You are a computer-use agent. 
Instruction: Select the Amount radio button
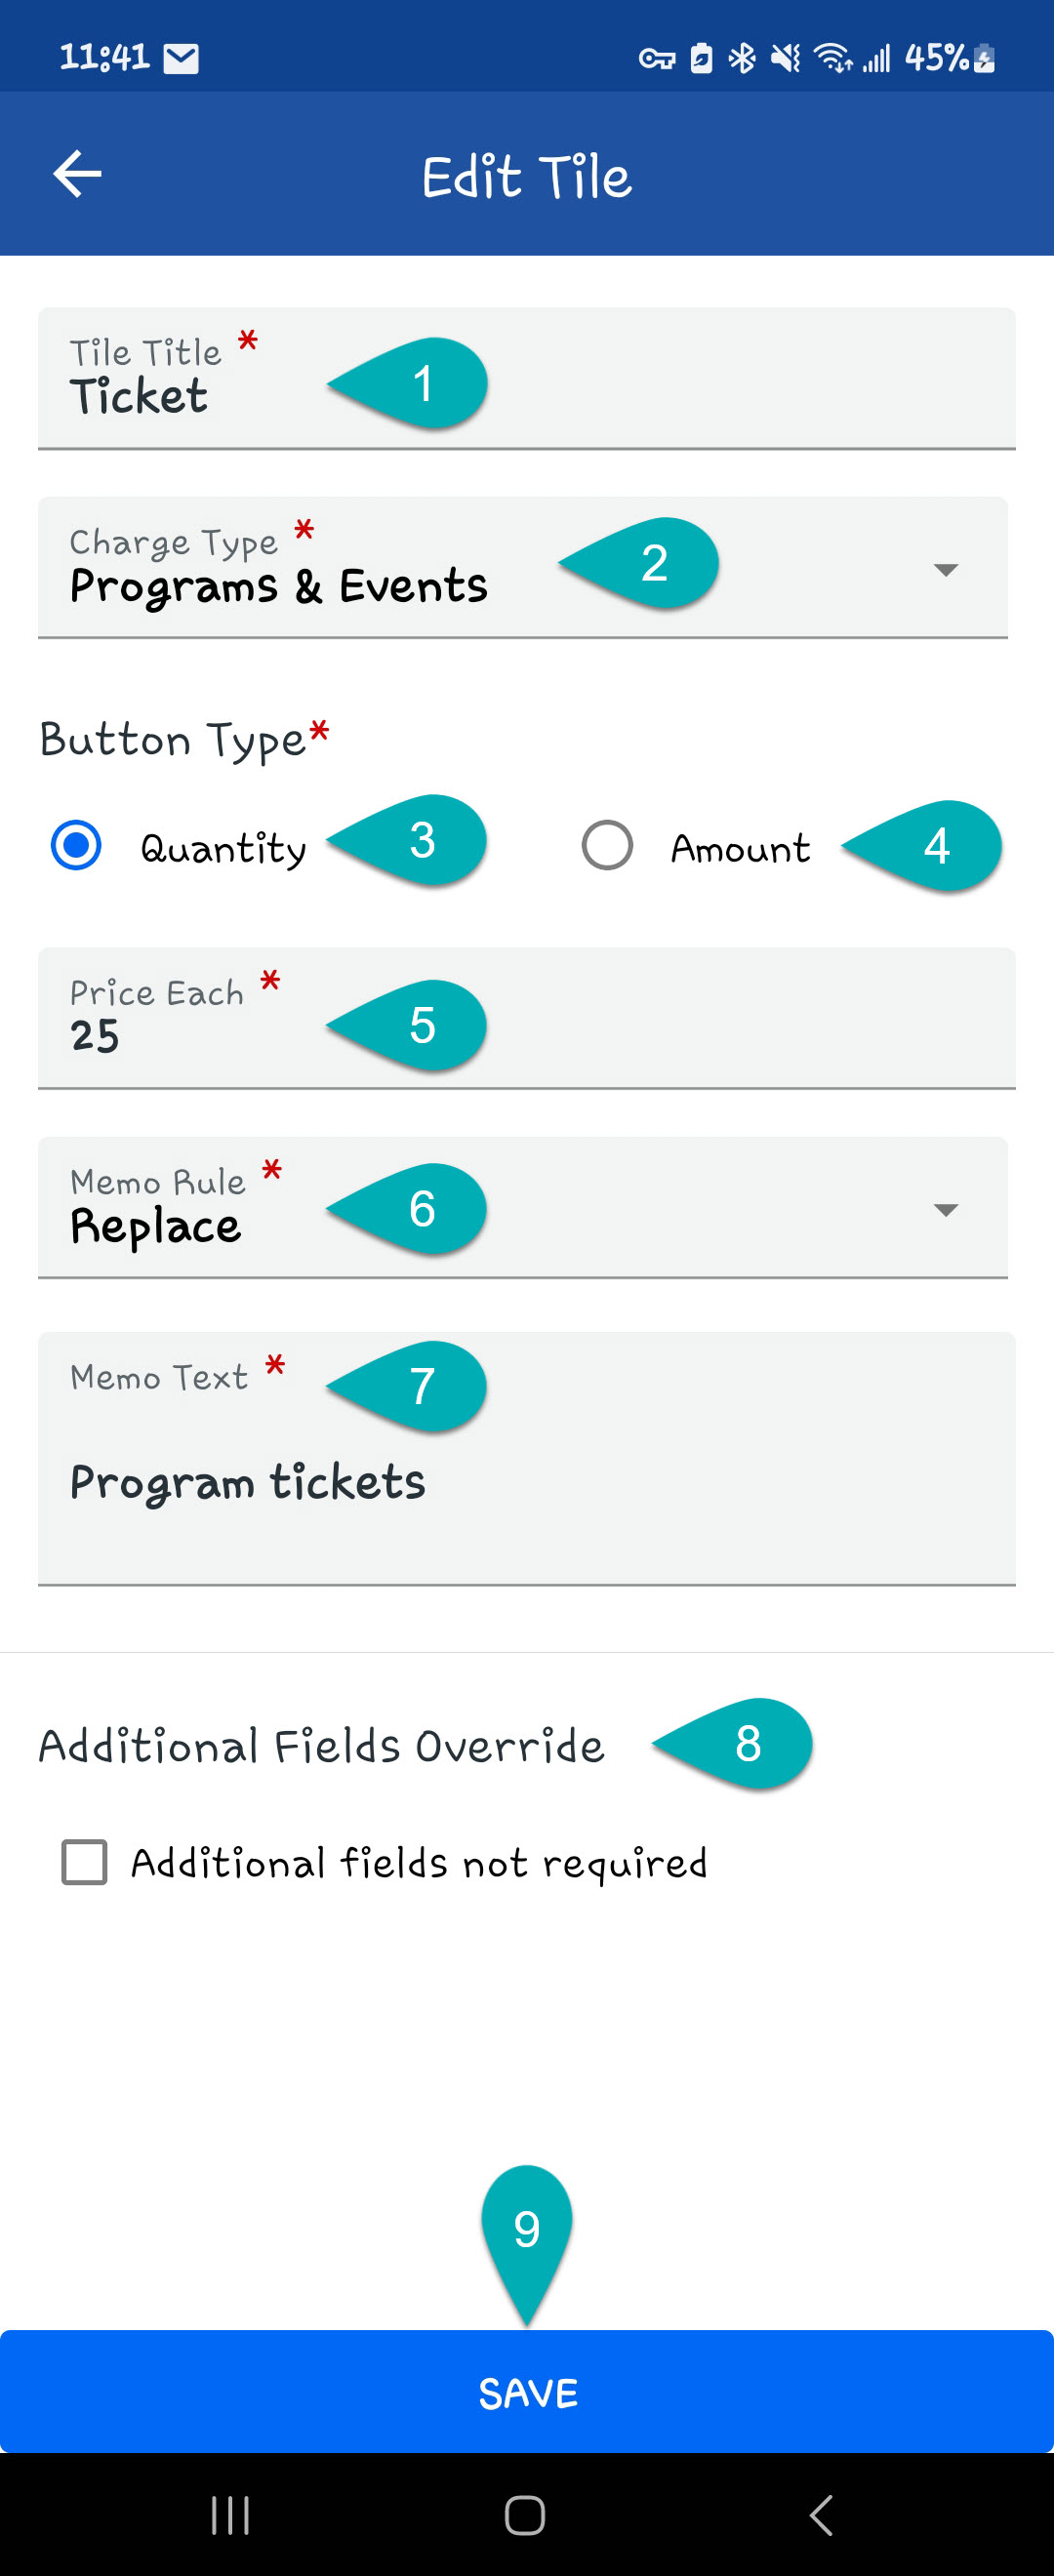click(x=607, y=846)
